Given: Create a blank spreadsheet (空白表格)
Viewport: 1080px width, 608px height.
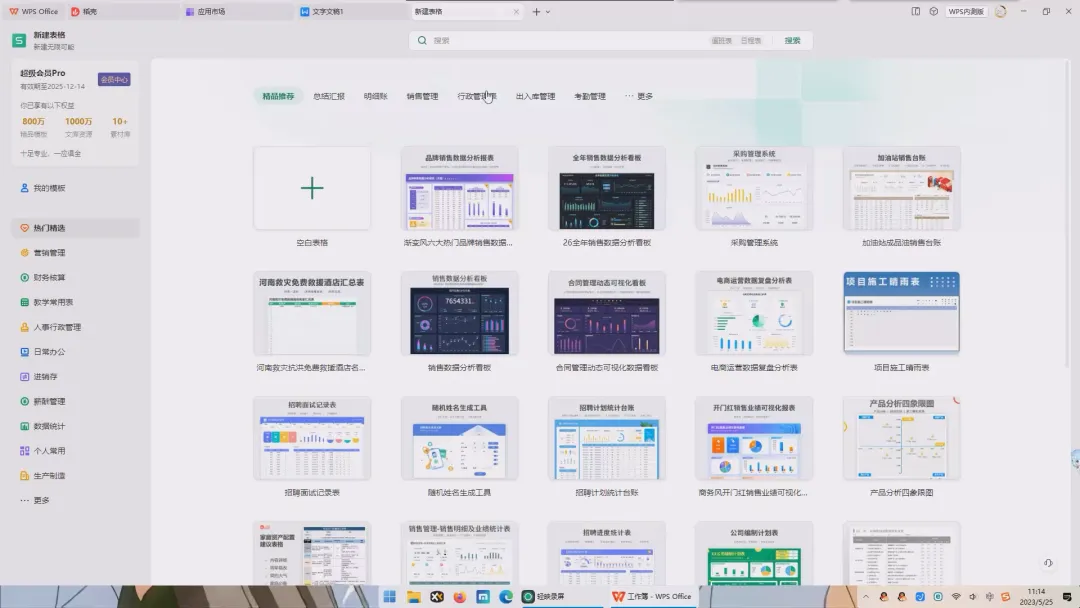Looking at the screenshot, I should [x=312, y=188].
